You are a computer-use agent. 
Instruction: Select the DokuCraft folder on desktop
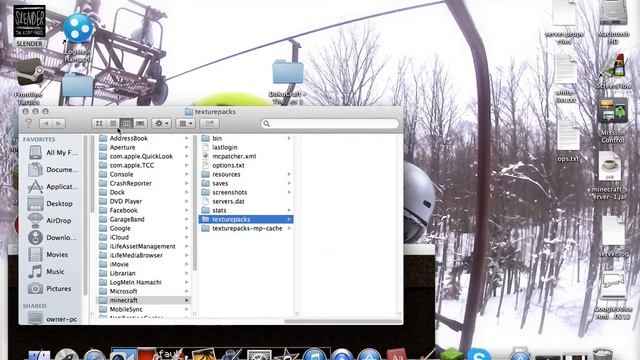pos(288,82)
